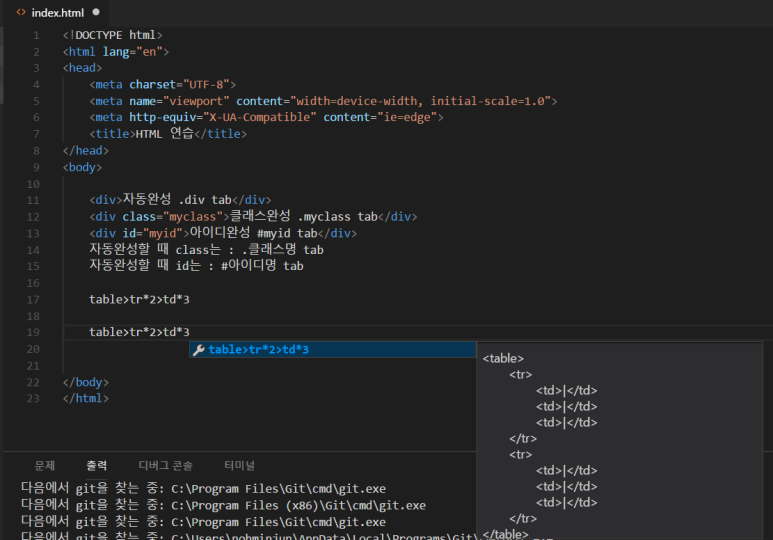Click line number 19 in the gutter
This screenshot has width=773, height=540.
click(x=34, y=332)
